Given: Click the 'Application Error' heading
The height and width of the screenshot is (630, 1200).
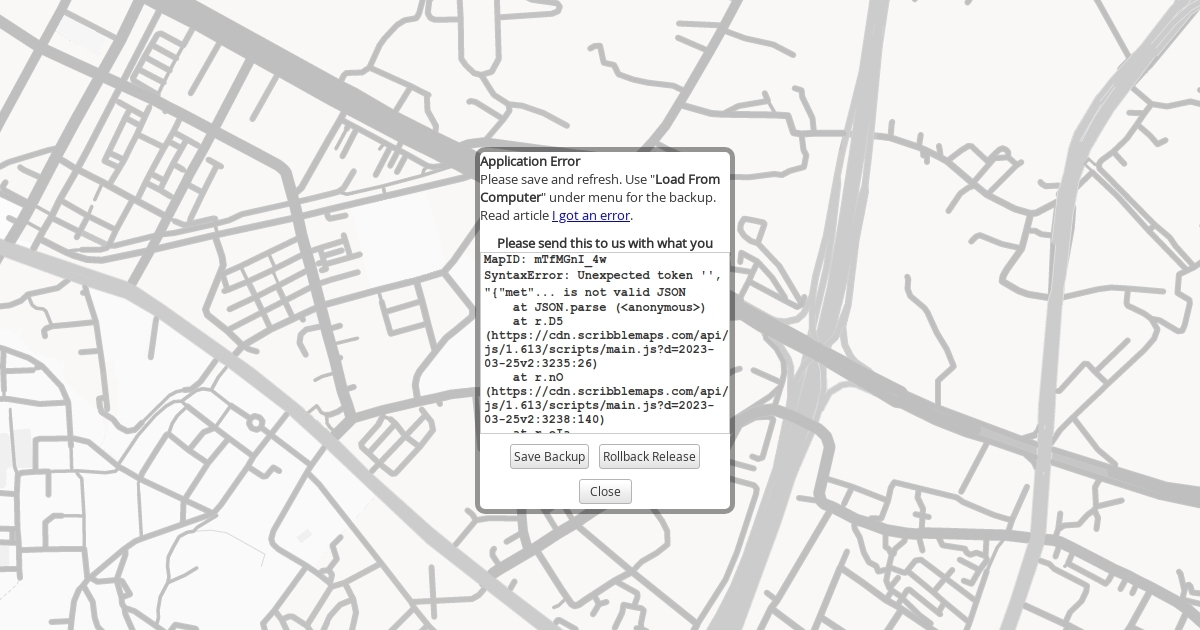Looking at the screenshot, I should coord(530,161).
